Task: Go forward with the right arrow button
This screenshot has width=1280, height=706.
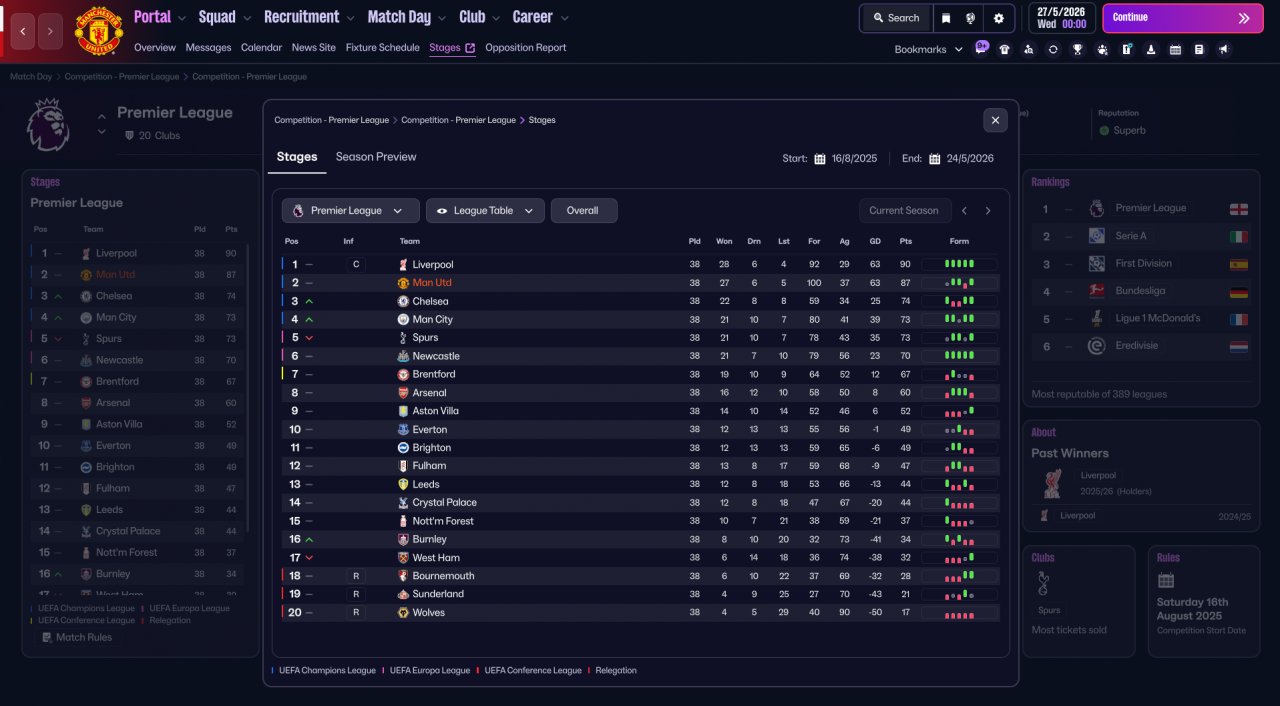Action: [51, 32]
